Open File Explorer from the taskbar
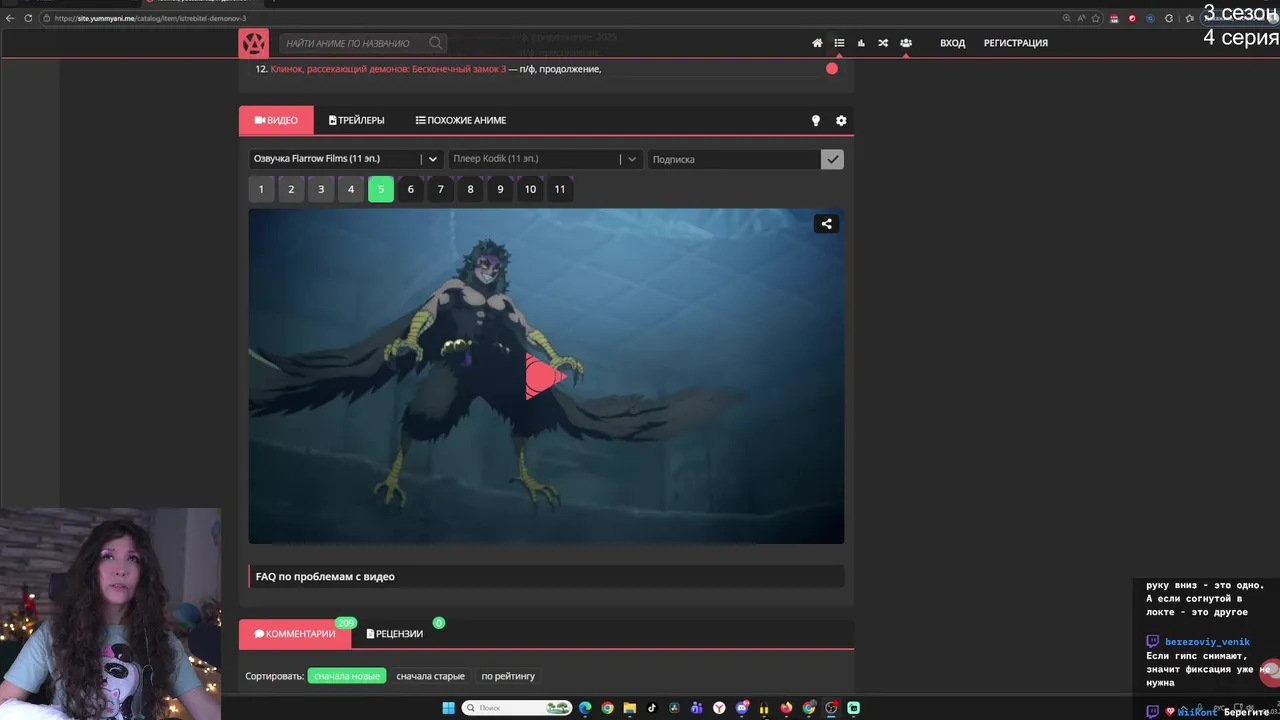Screen dimensions: 1280x720 coord(629,708)
